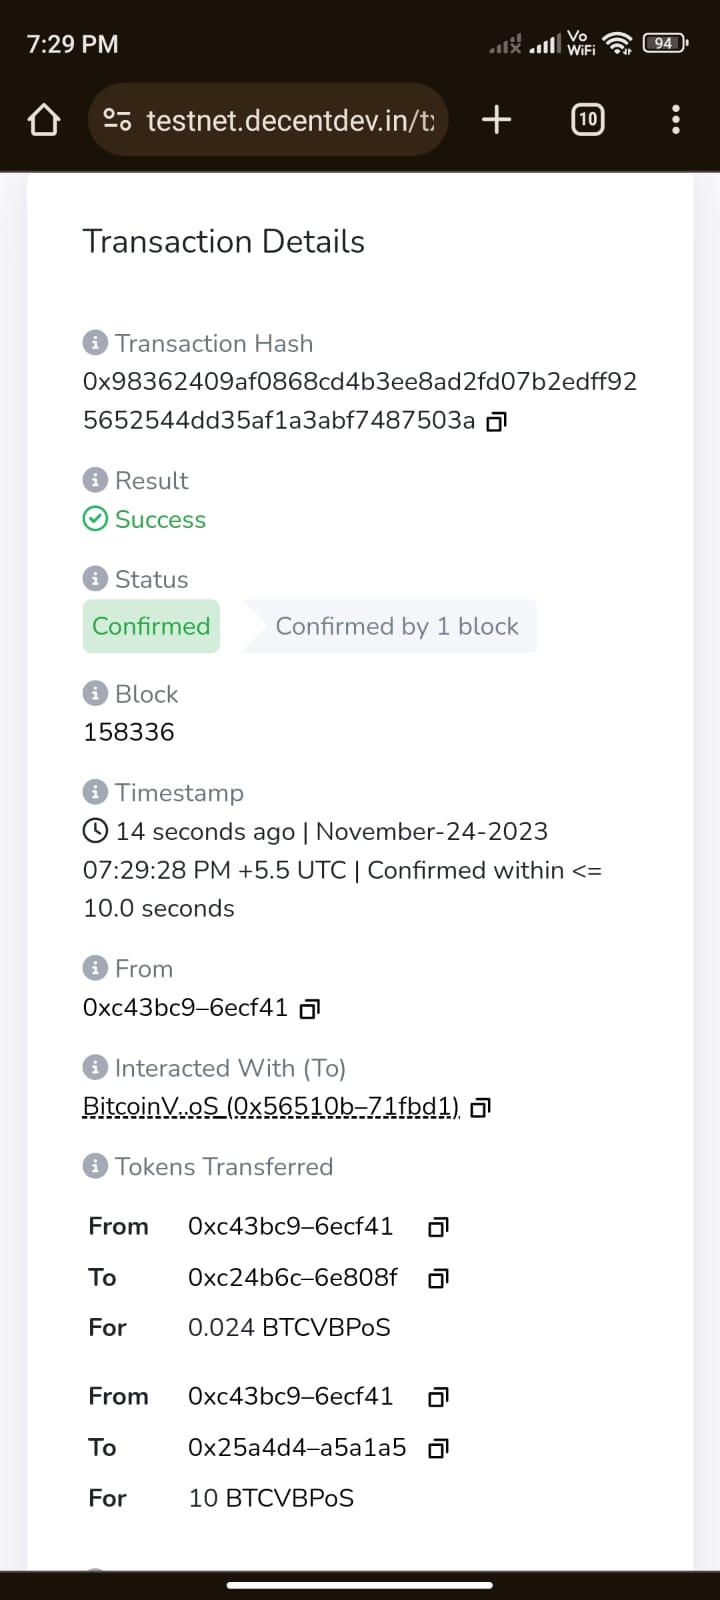Open the BitcoinV..oS contract link
Screen dimensions: 720x1600
tap(271, 1107)
